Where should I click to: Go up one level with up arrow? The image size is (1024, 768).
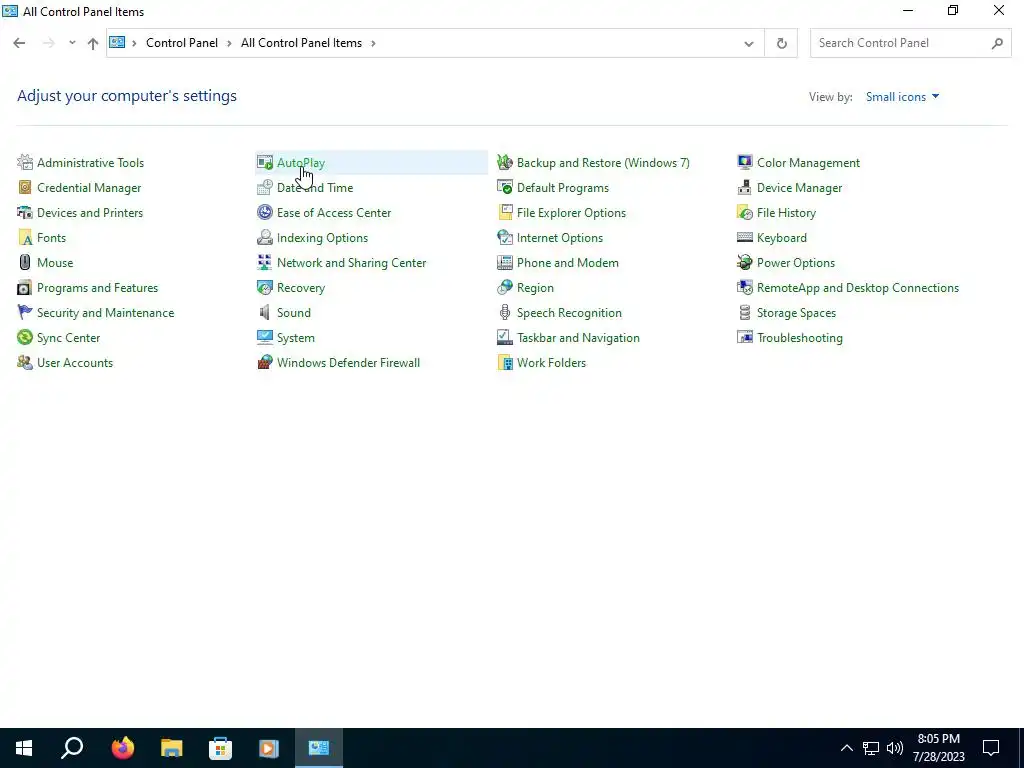pos(93,43)
